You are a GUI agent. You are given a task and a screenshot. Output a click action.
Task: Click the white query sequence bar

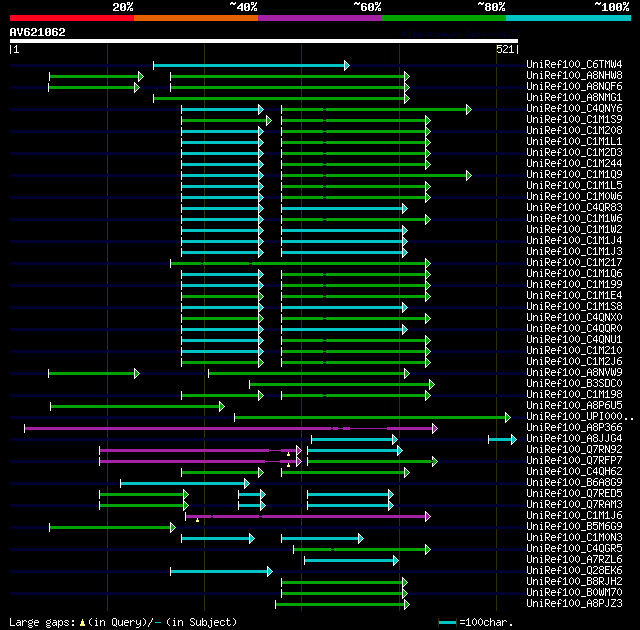(264, 41)
